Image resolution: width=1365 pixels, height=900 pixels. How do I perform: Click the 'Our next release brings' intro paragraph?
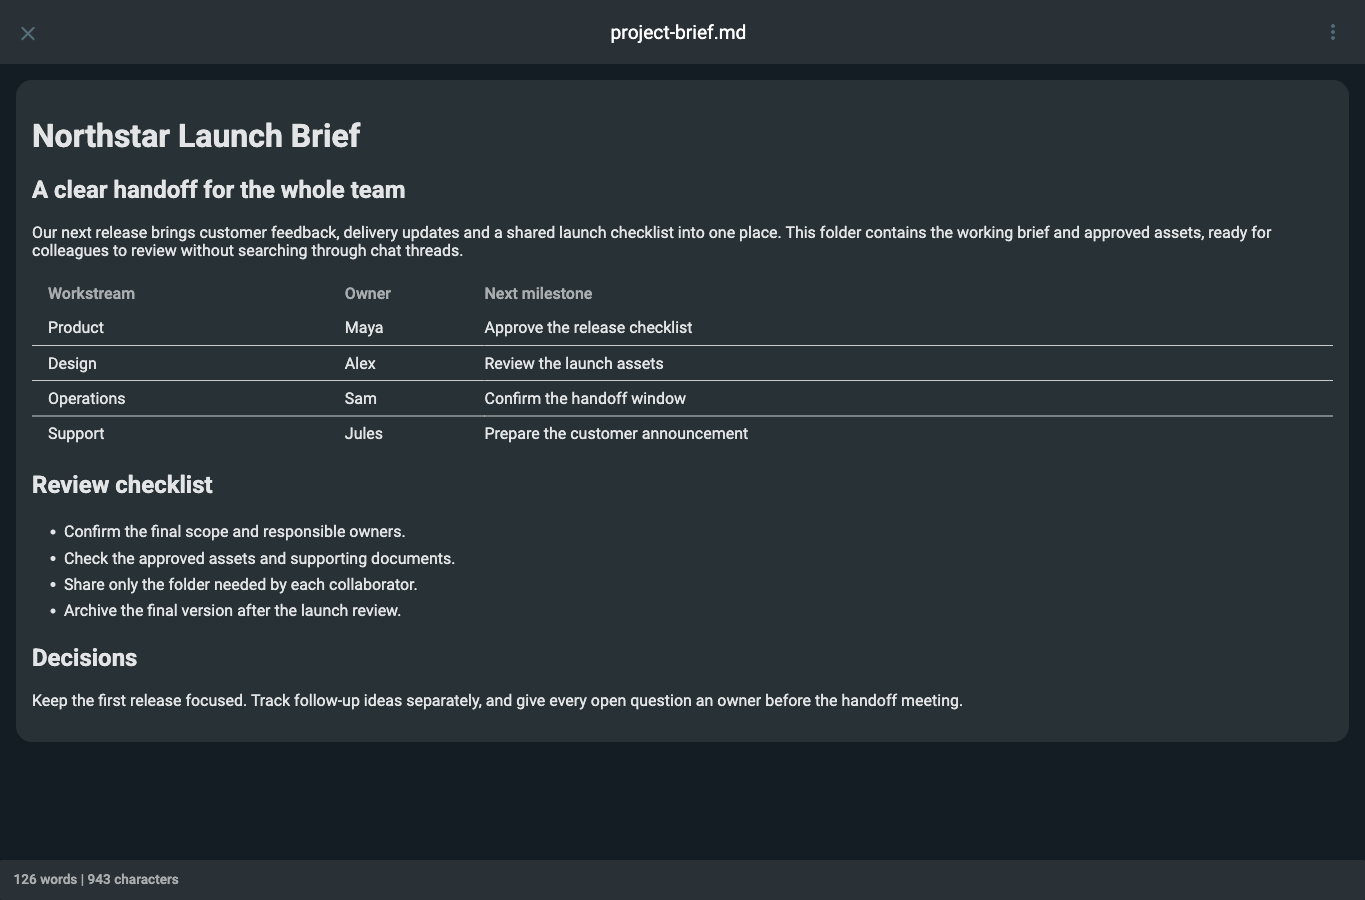(x=652, y=242)
